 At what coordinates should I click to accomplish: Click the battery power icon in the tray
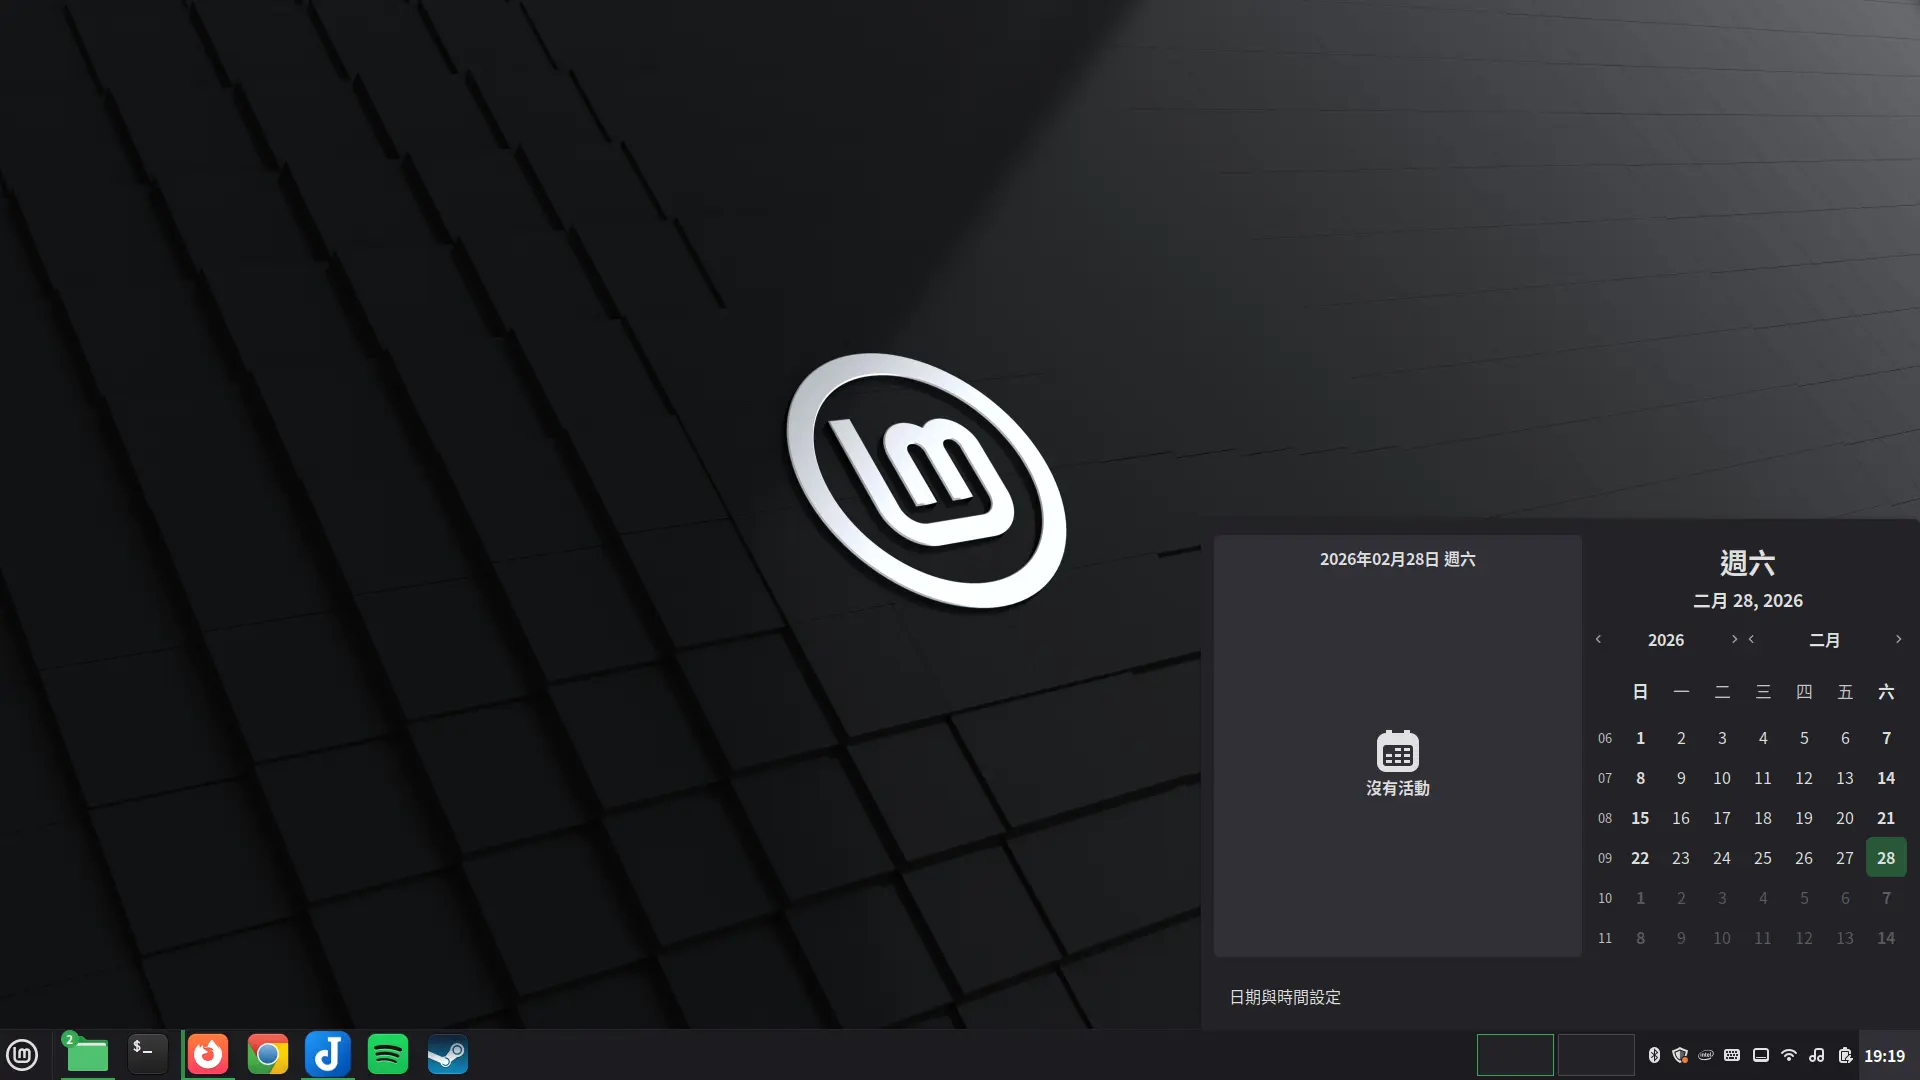[x=1845, y=1055]
